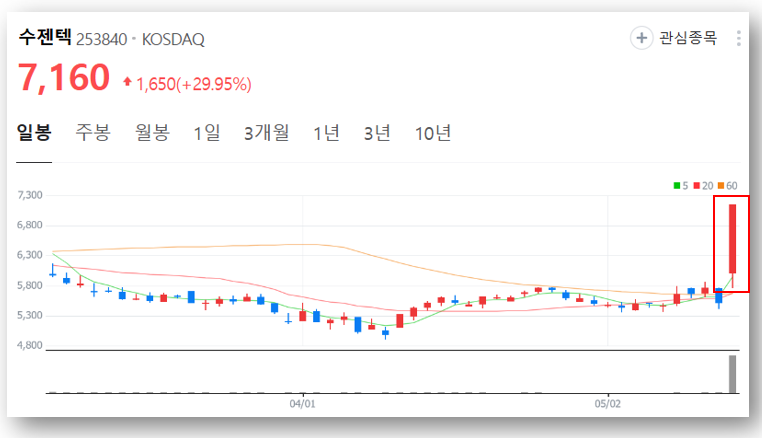762x438 pixels.
Task: Click the stock code 253840
Action: [x=101, y=39]
